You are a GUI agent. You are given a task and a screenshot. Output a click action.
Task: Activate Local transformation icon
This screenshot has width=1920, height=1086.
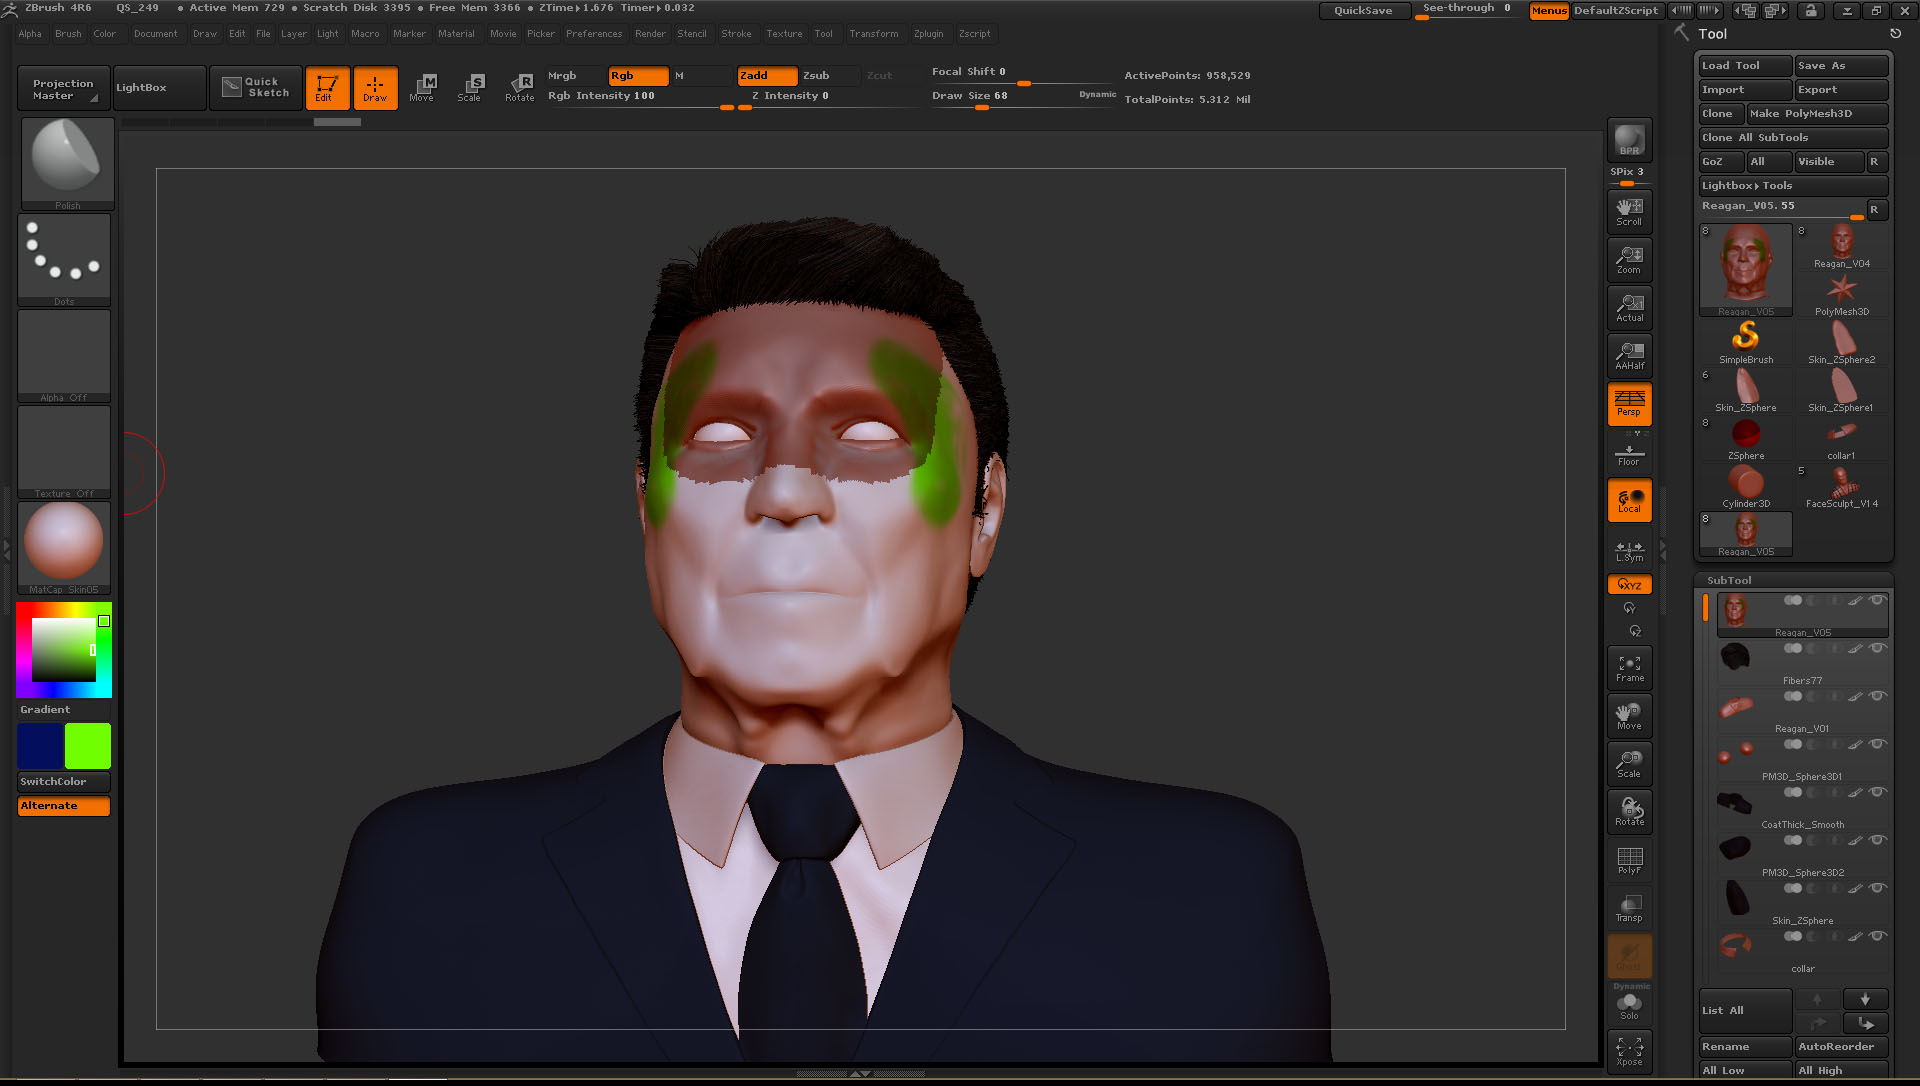tap(1629, 499)
